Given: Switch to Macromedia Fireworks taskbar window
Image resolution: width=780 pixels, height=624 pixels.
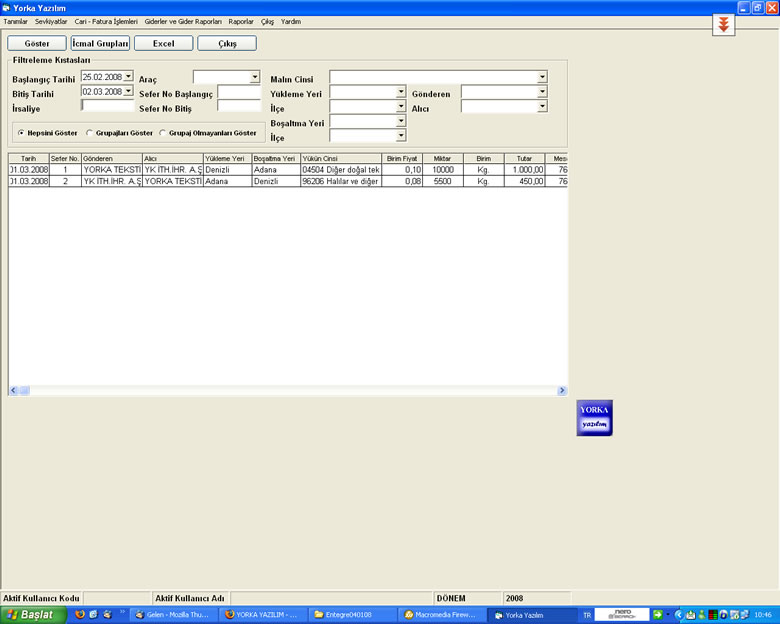Looking at the screenshot, I should pos(442,615).
